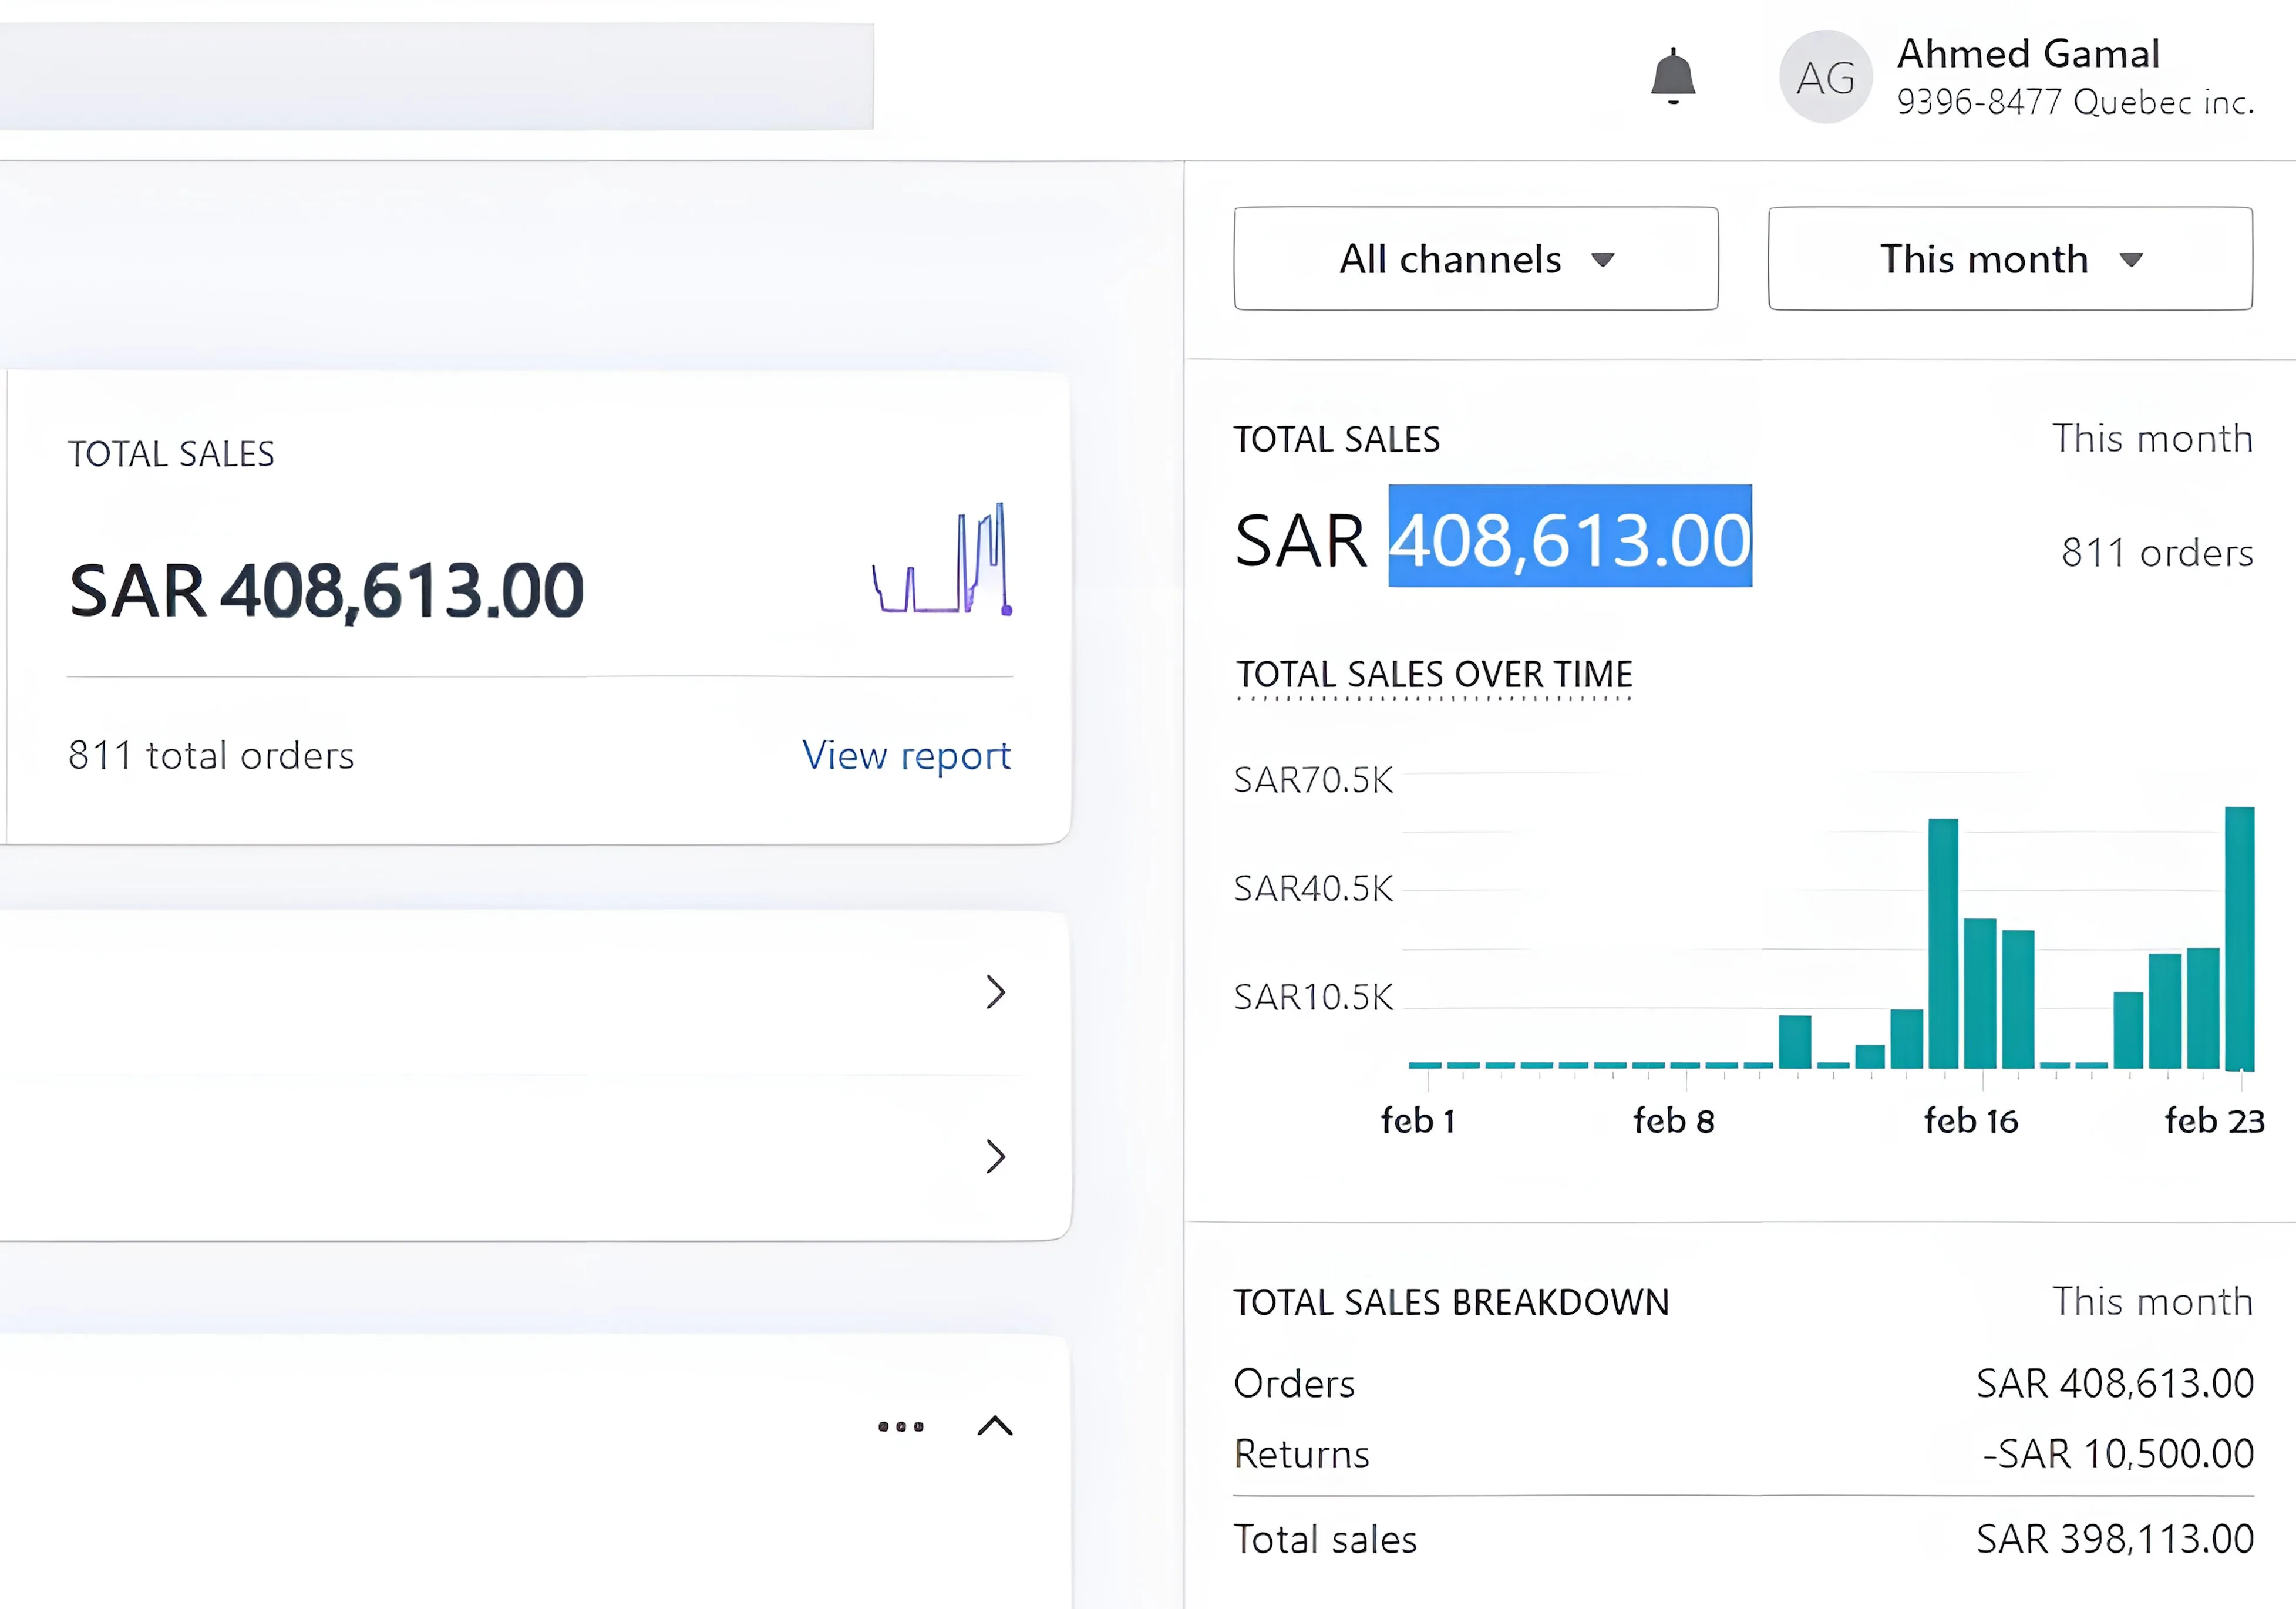The width and height of the screenshot is (2296, 1609).
Task: Click the SAR 398,113.00 total sales value
Action: (x=2115, y=1539)
